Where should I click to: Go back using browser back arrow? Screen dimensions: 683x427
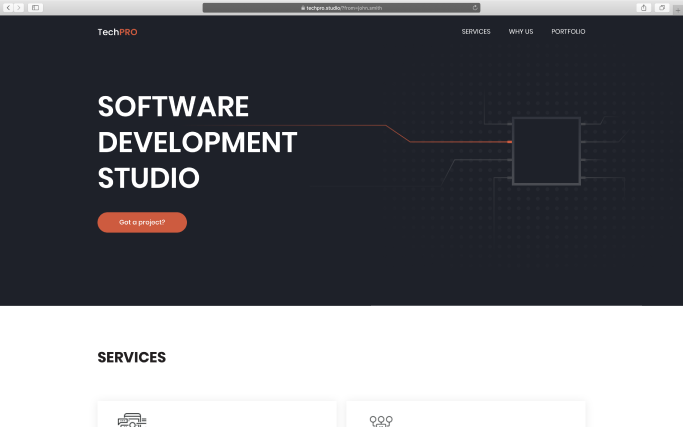tap(8, 7)
